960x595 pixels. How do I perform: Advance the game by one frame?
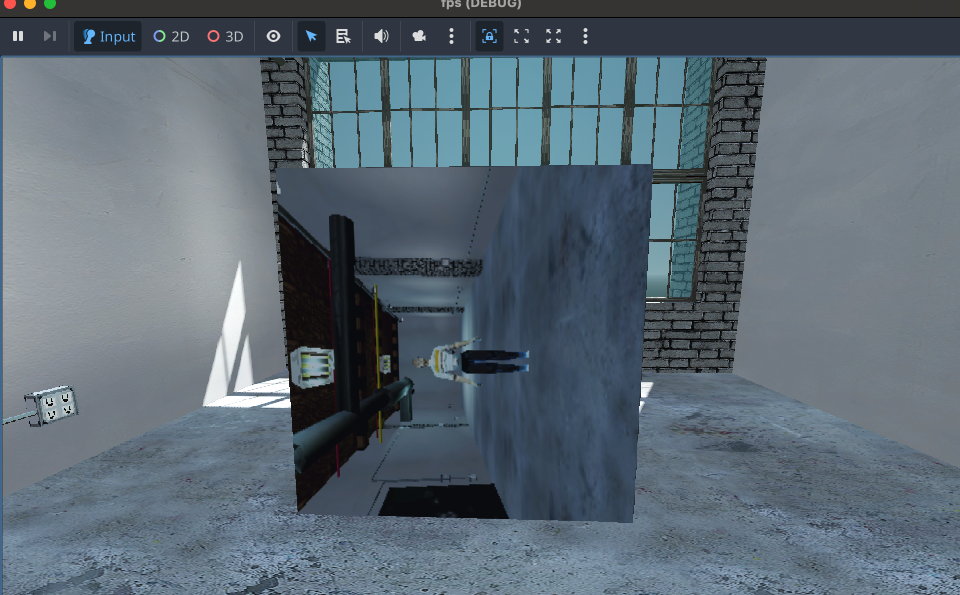point(48,36)
